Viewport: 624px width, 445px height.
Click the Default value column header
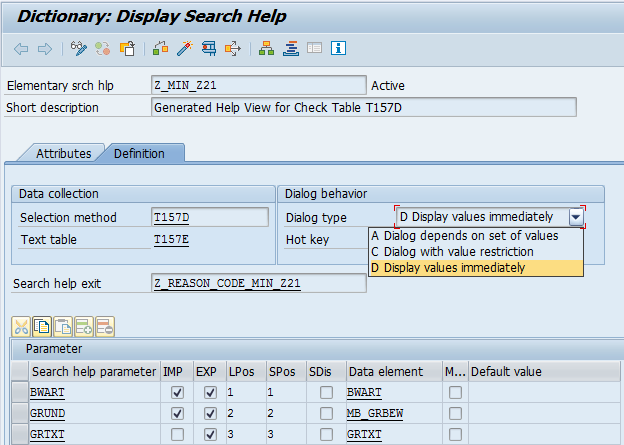click(544, 371)
